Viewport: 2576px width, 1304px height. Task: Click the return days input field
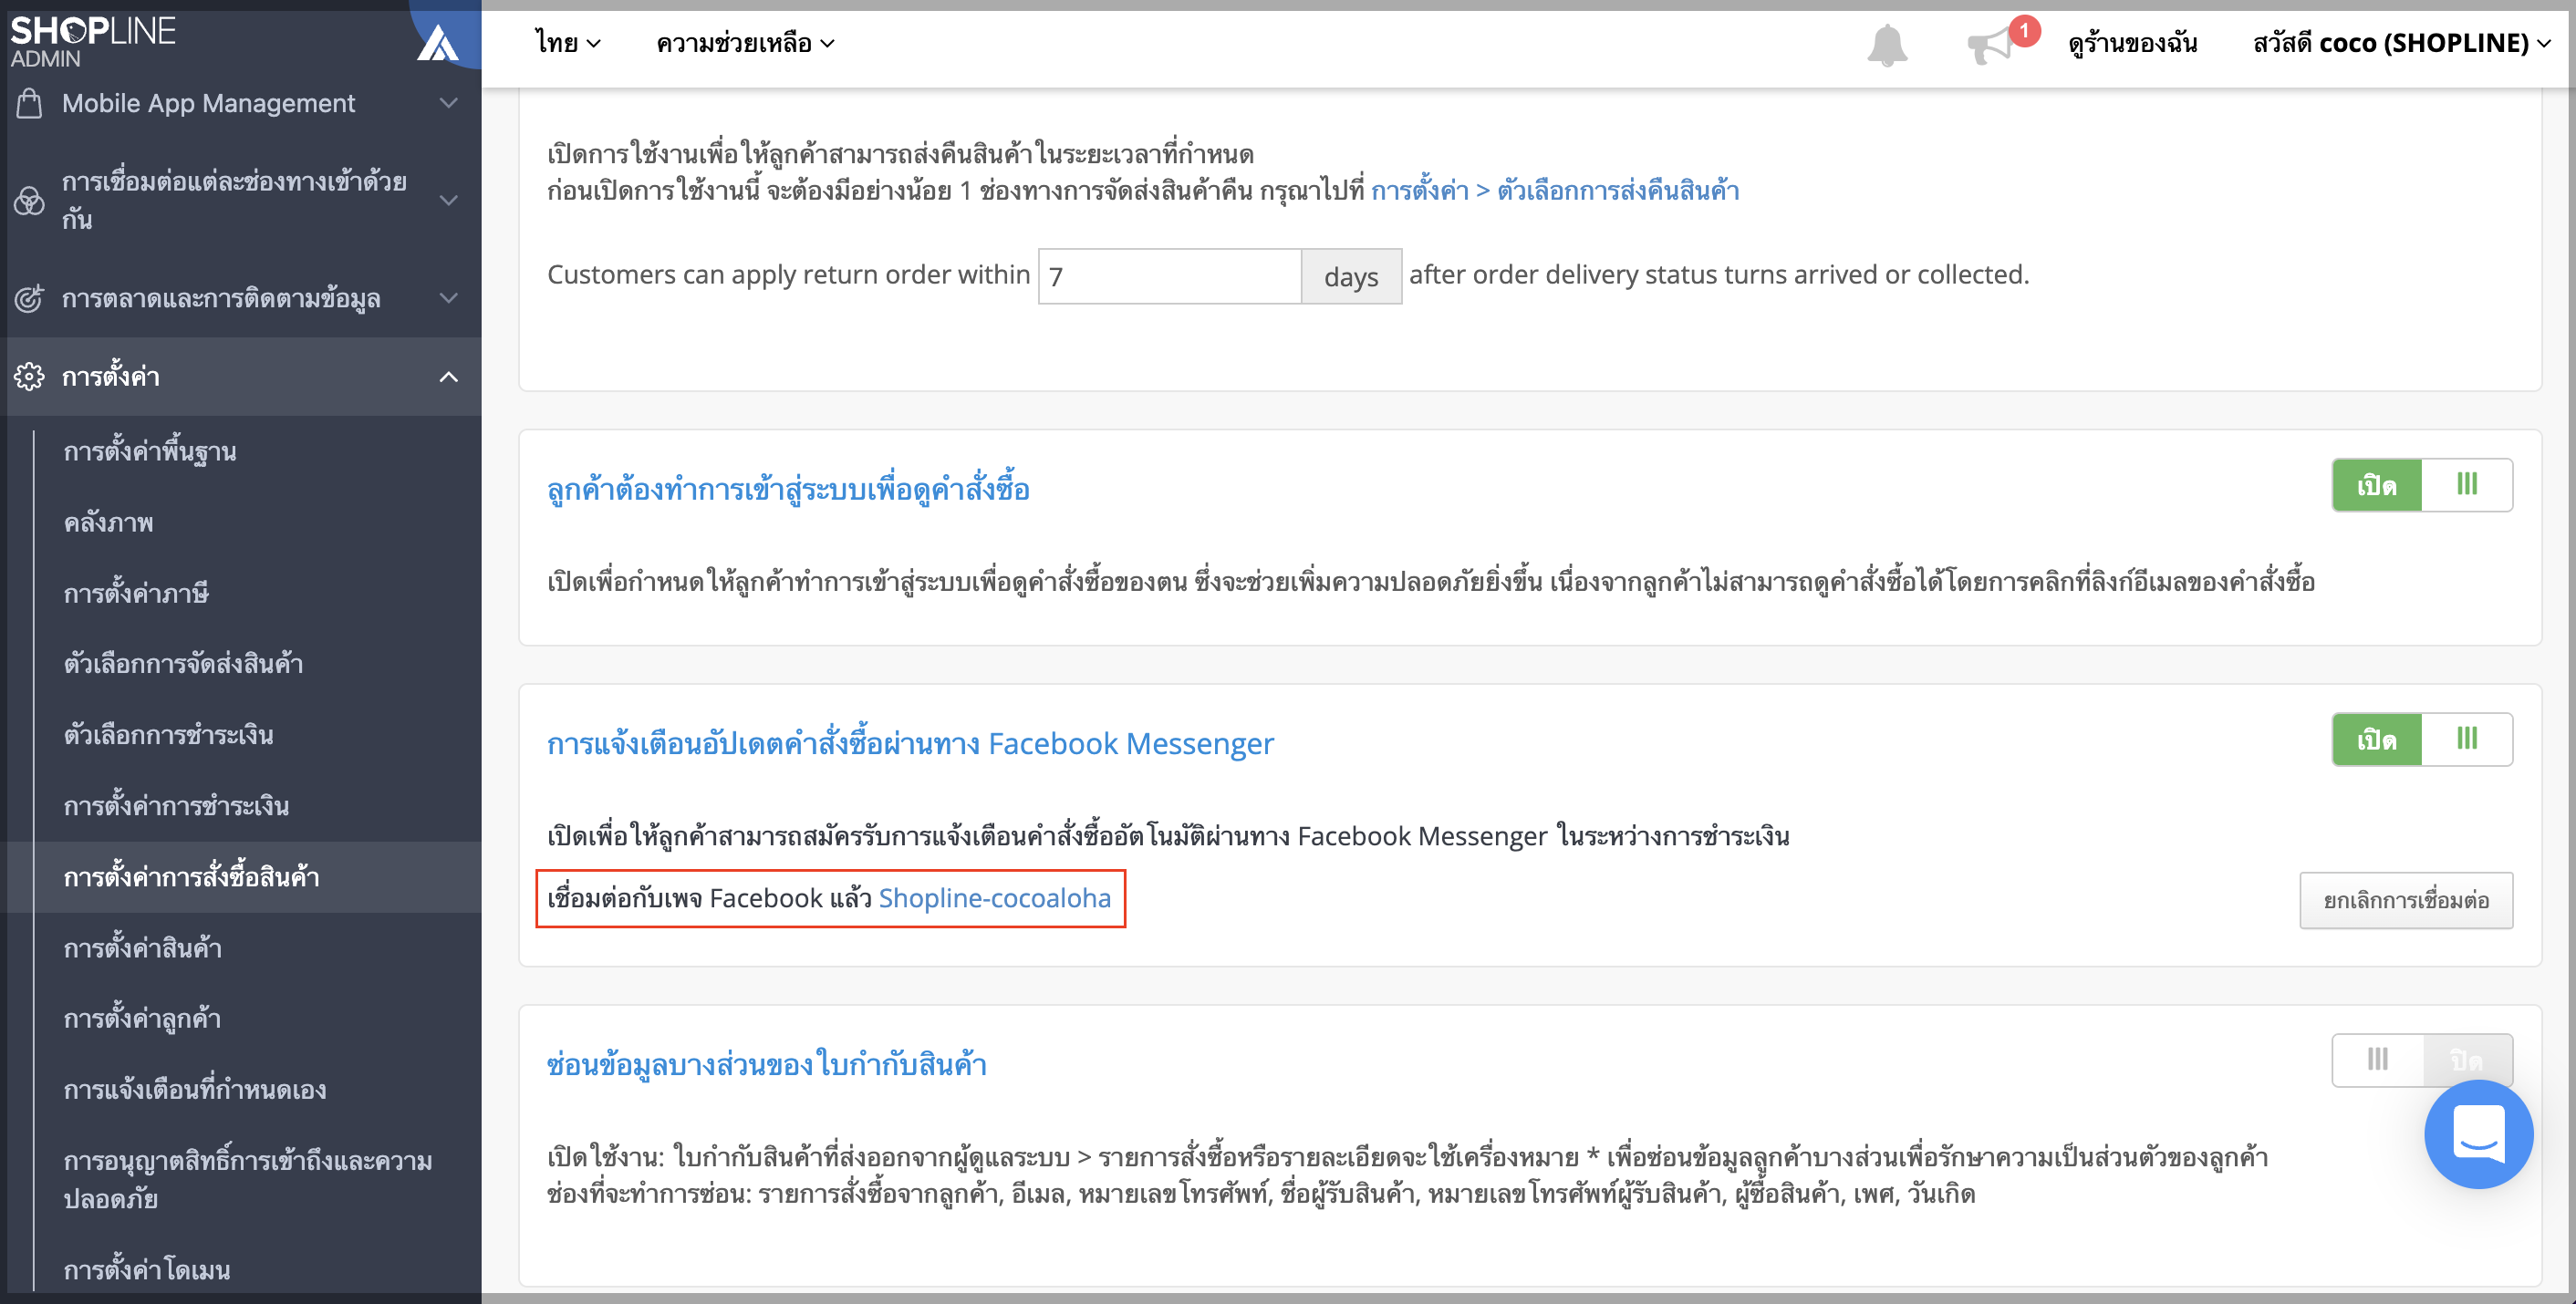[1169, 276]
